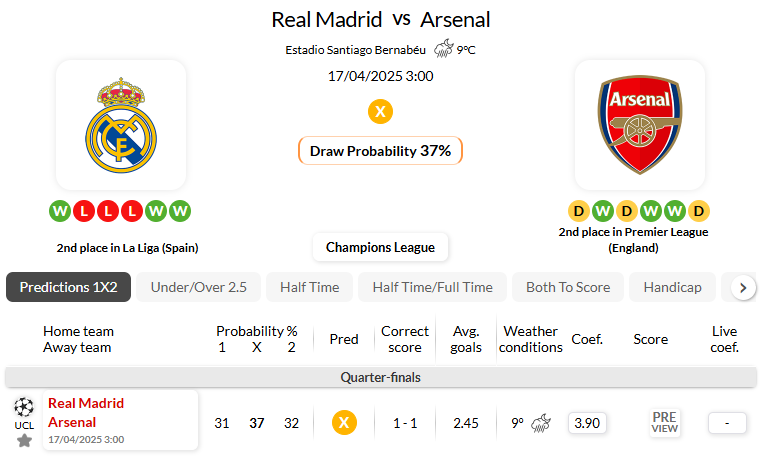Click the orange X draw badge at top
The height and width of the screenshot is (457, 761).
click(380, 111)
